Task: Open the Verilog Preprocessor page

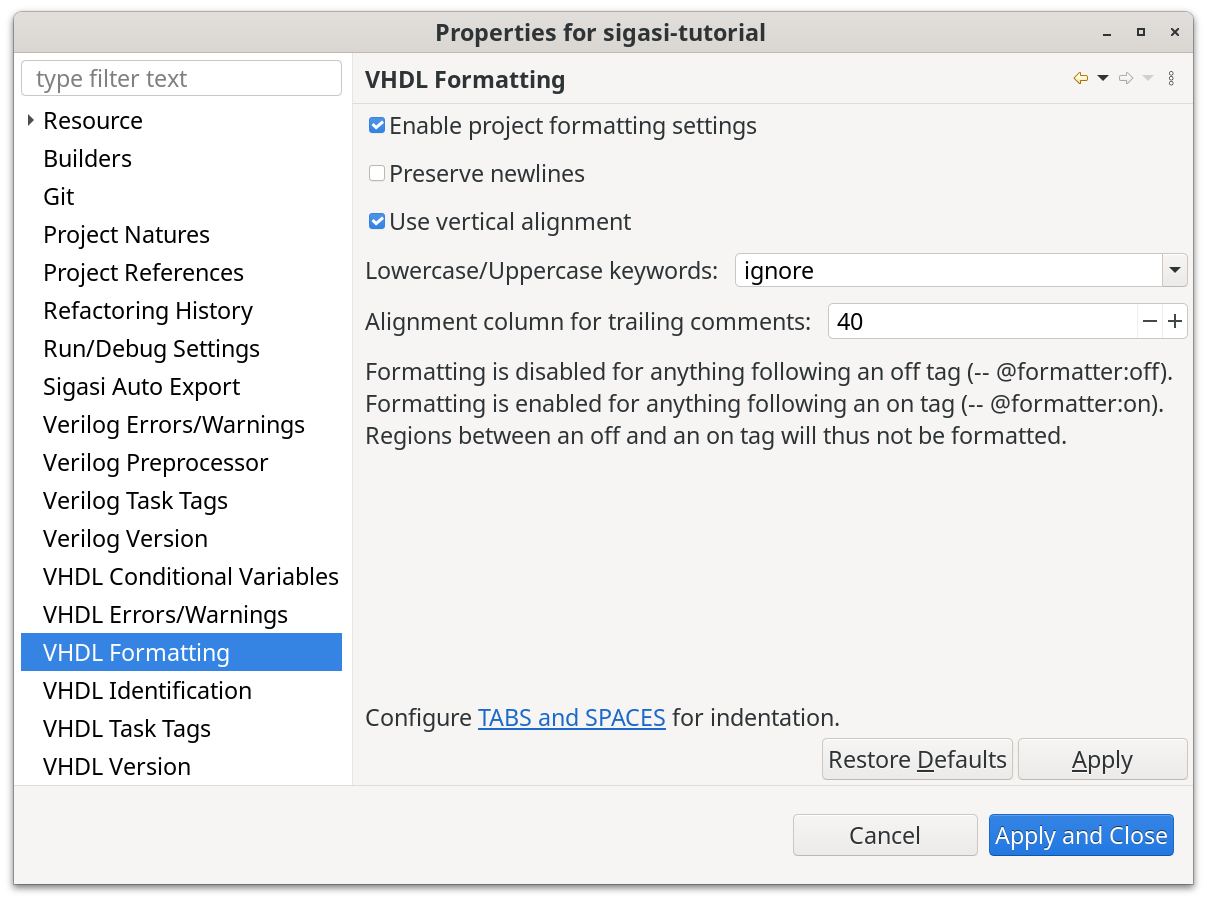Action: tap(155, 463)
